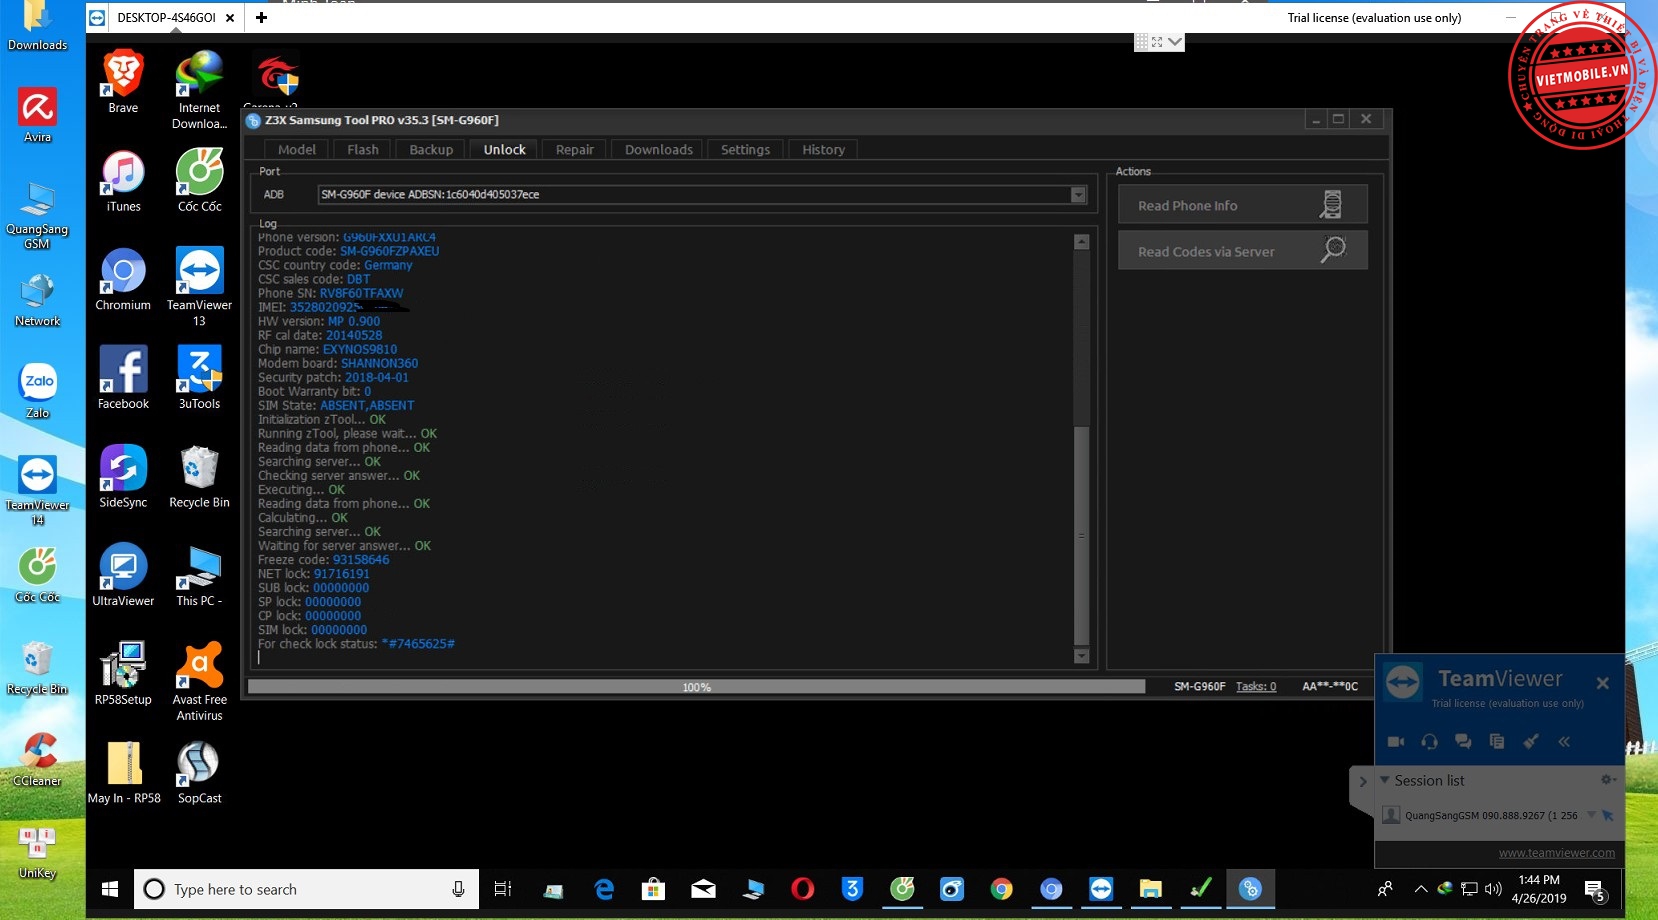Image resolution: width=1658 pixels, height=920 pixels.
Task: Open Session list settings gear dropdown
Action: 1607,780
